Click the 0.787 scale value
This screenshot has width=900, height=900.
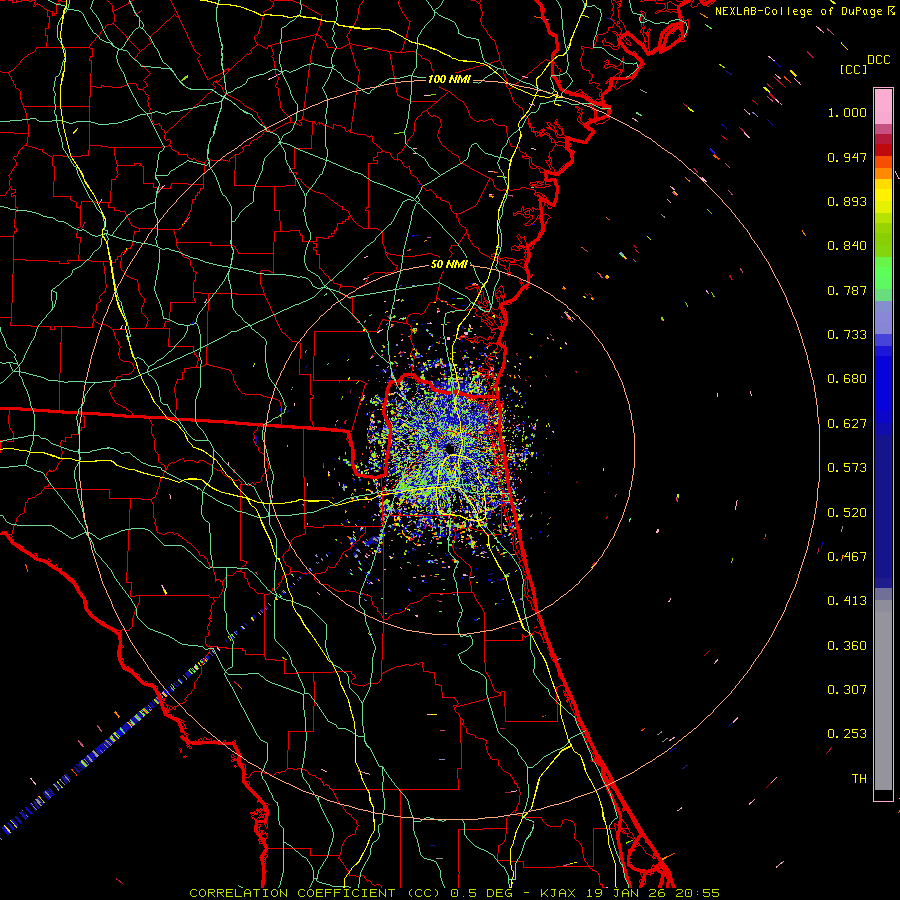(847, 290)
